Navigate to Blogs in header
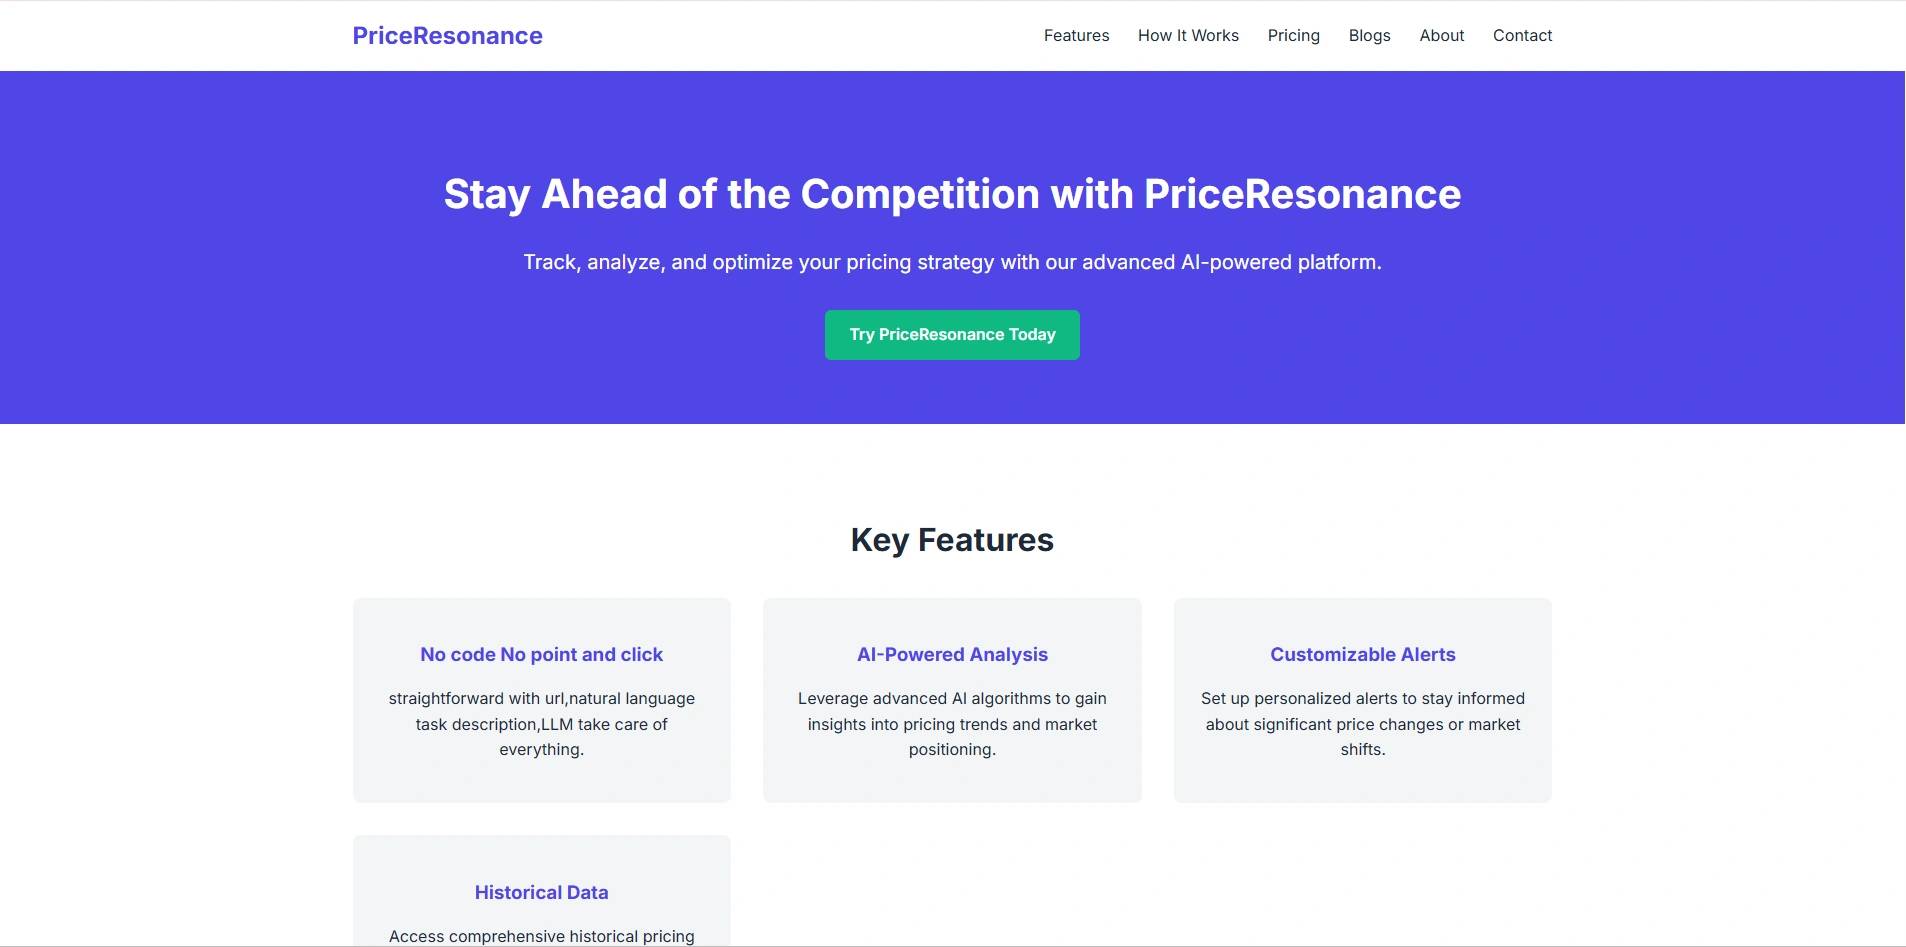This screenshot has height=947, width=1906. pyautogui.click(x=1369, y=36)
